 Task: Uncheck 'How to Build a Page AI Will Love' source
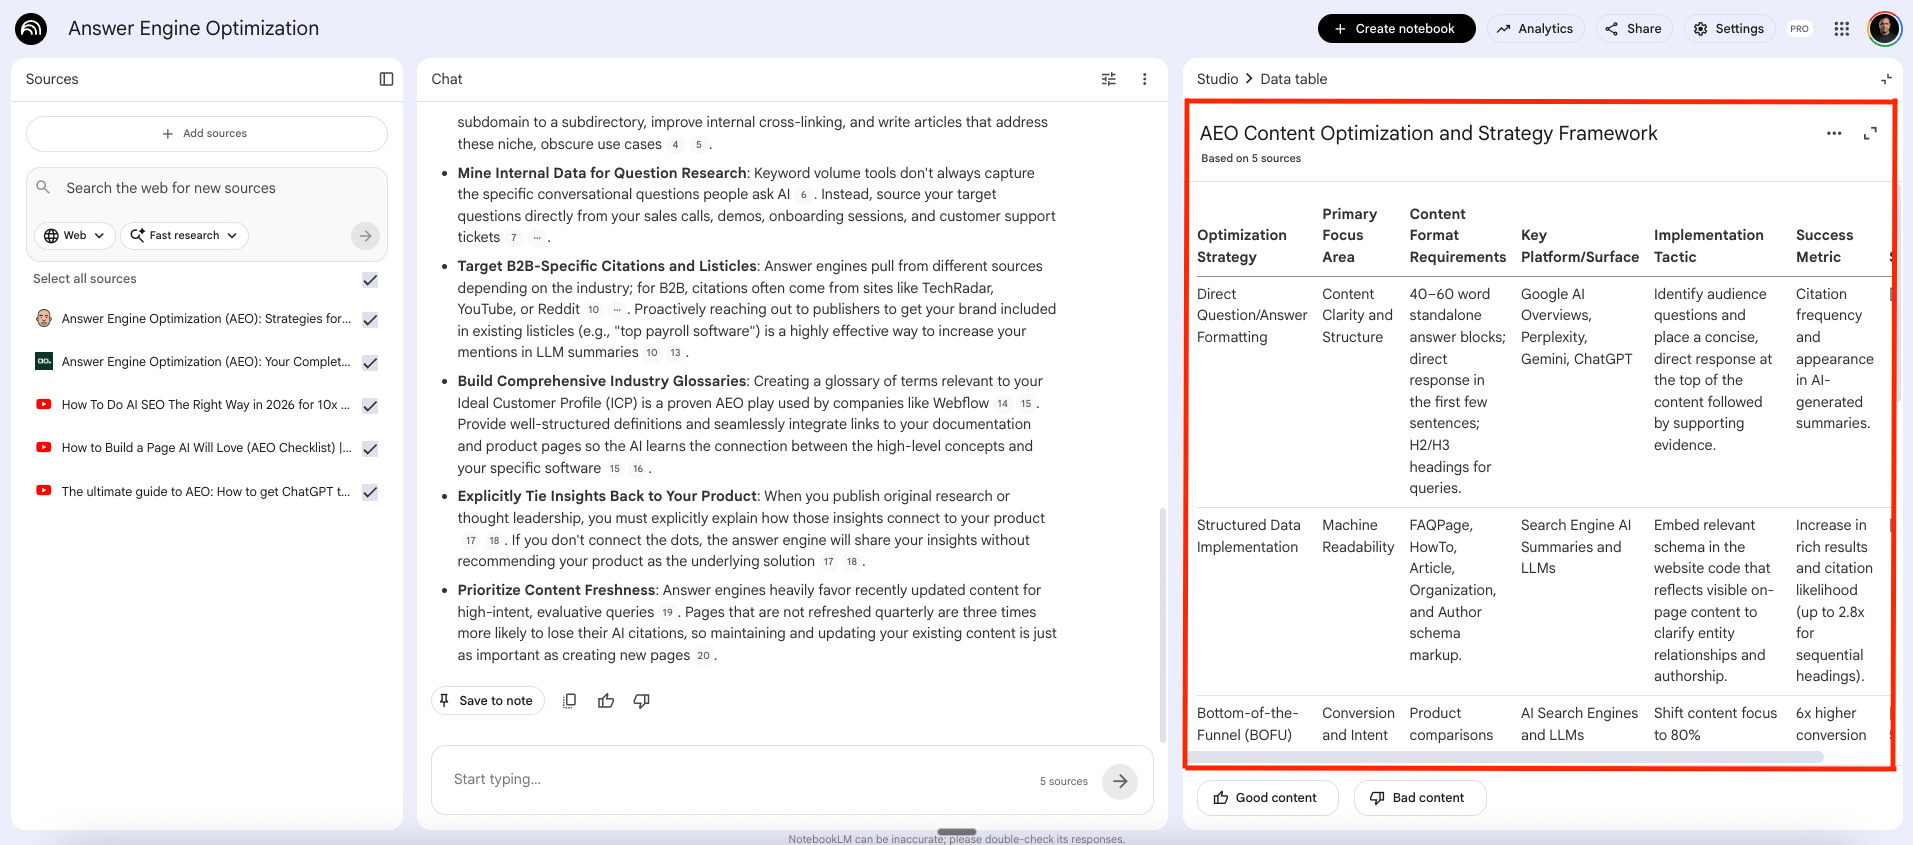pos(370,449)
